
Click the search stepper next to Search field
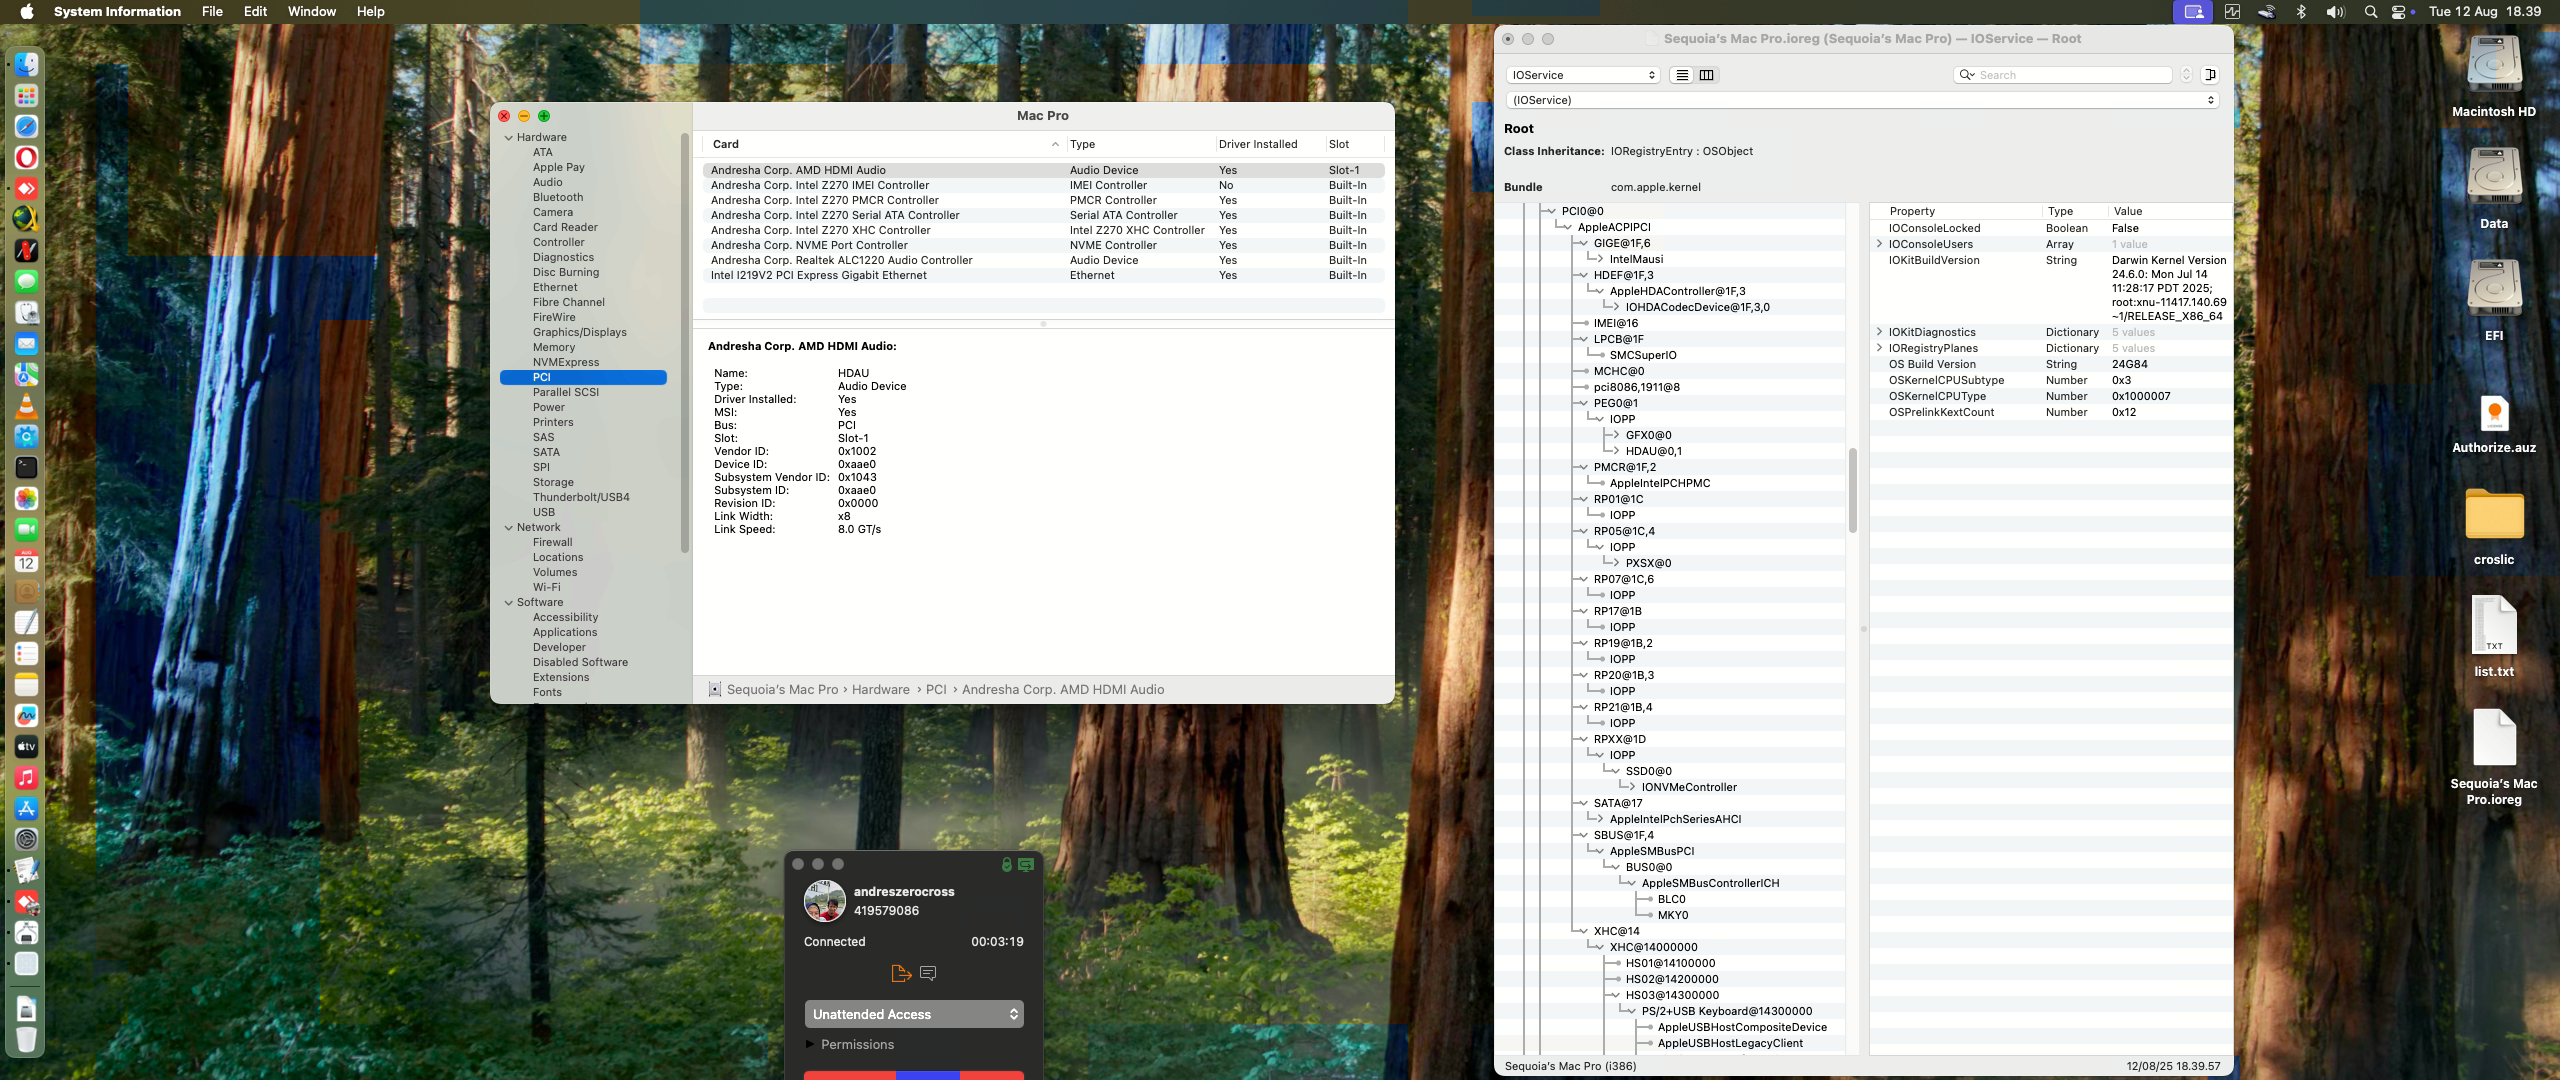point(2186,75)
